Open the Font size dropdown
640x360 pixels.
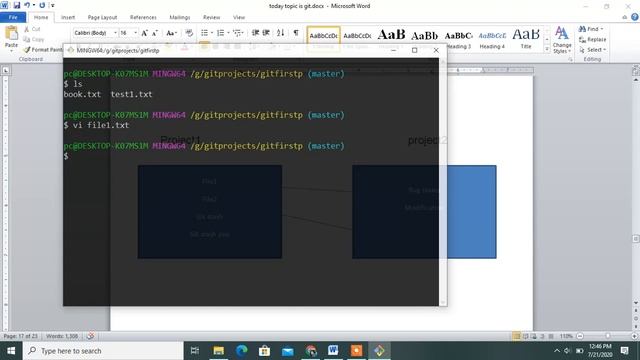[136, 33]
